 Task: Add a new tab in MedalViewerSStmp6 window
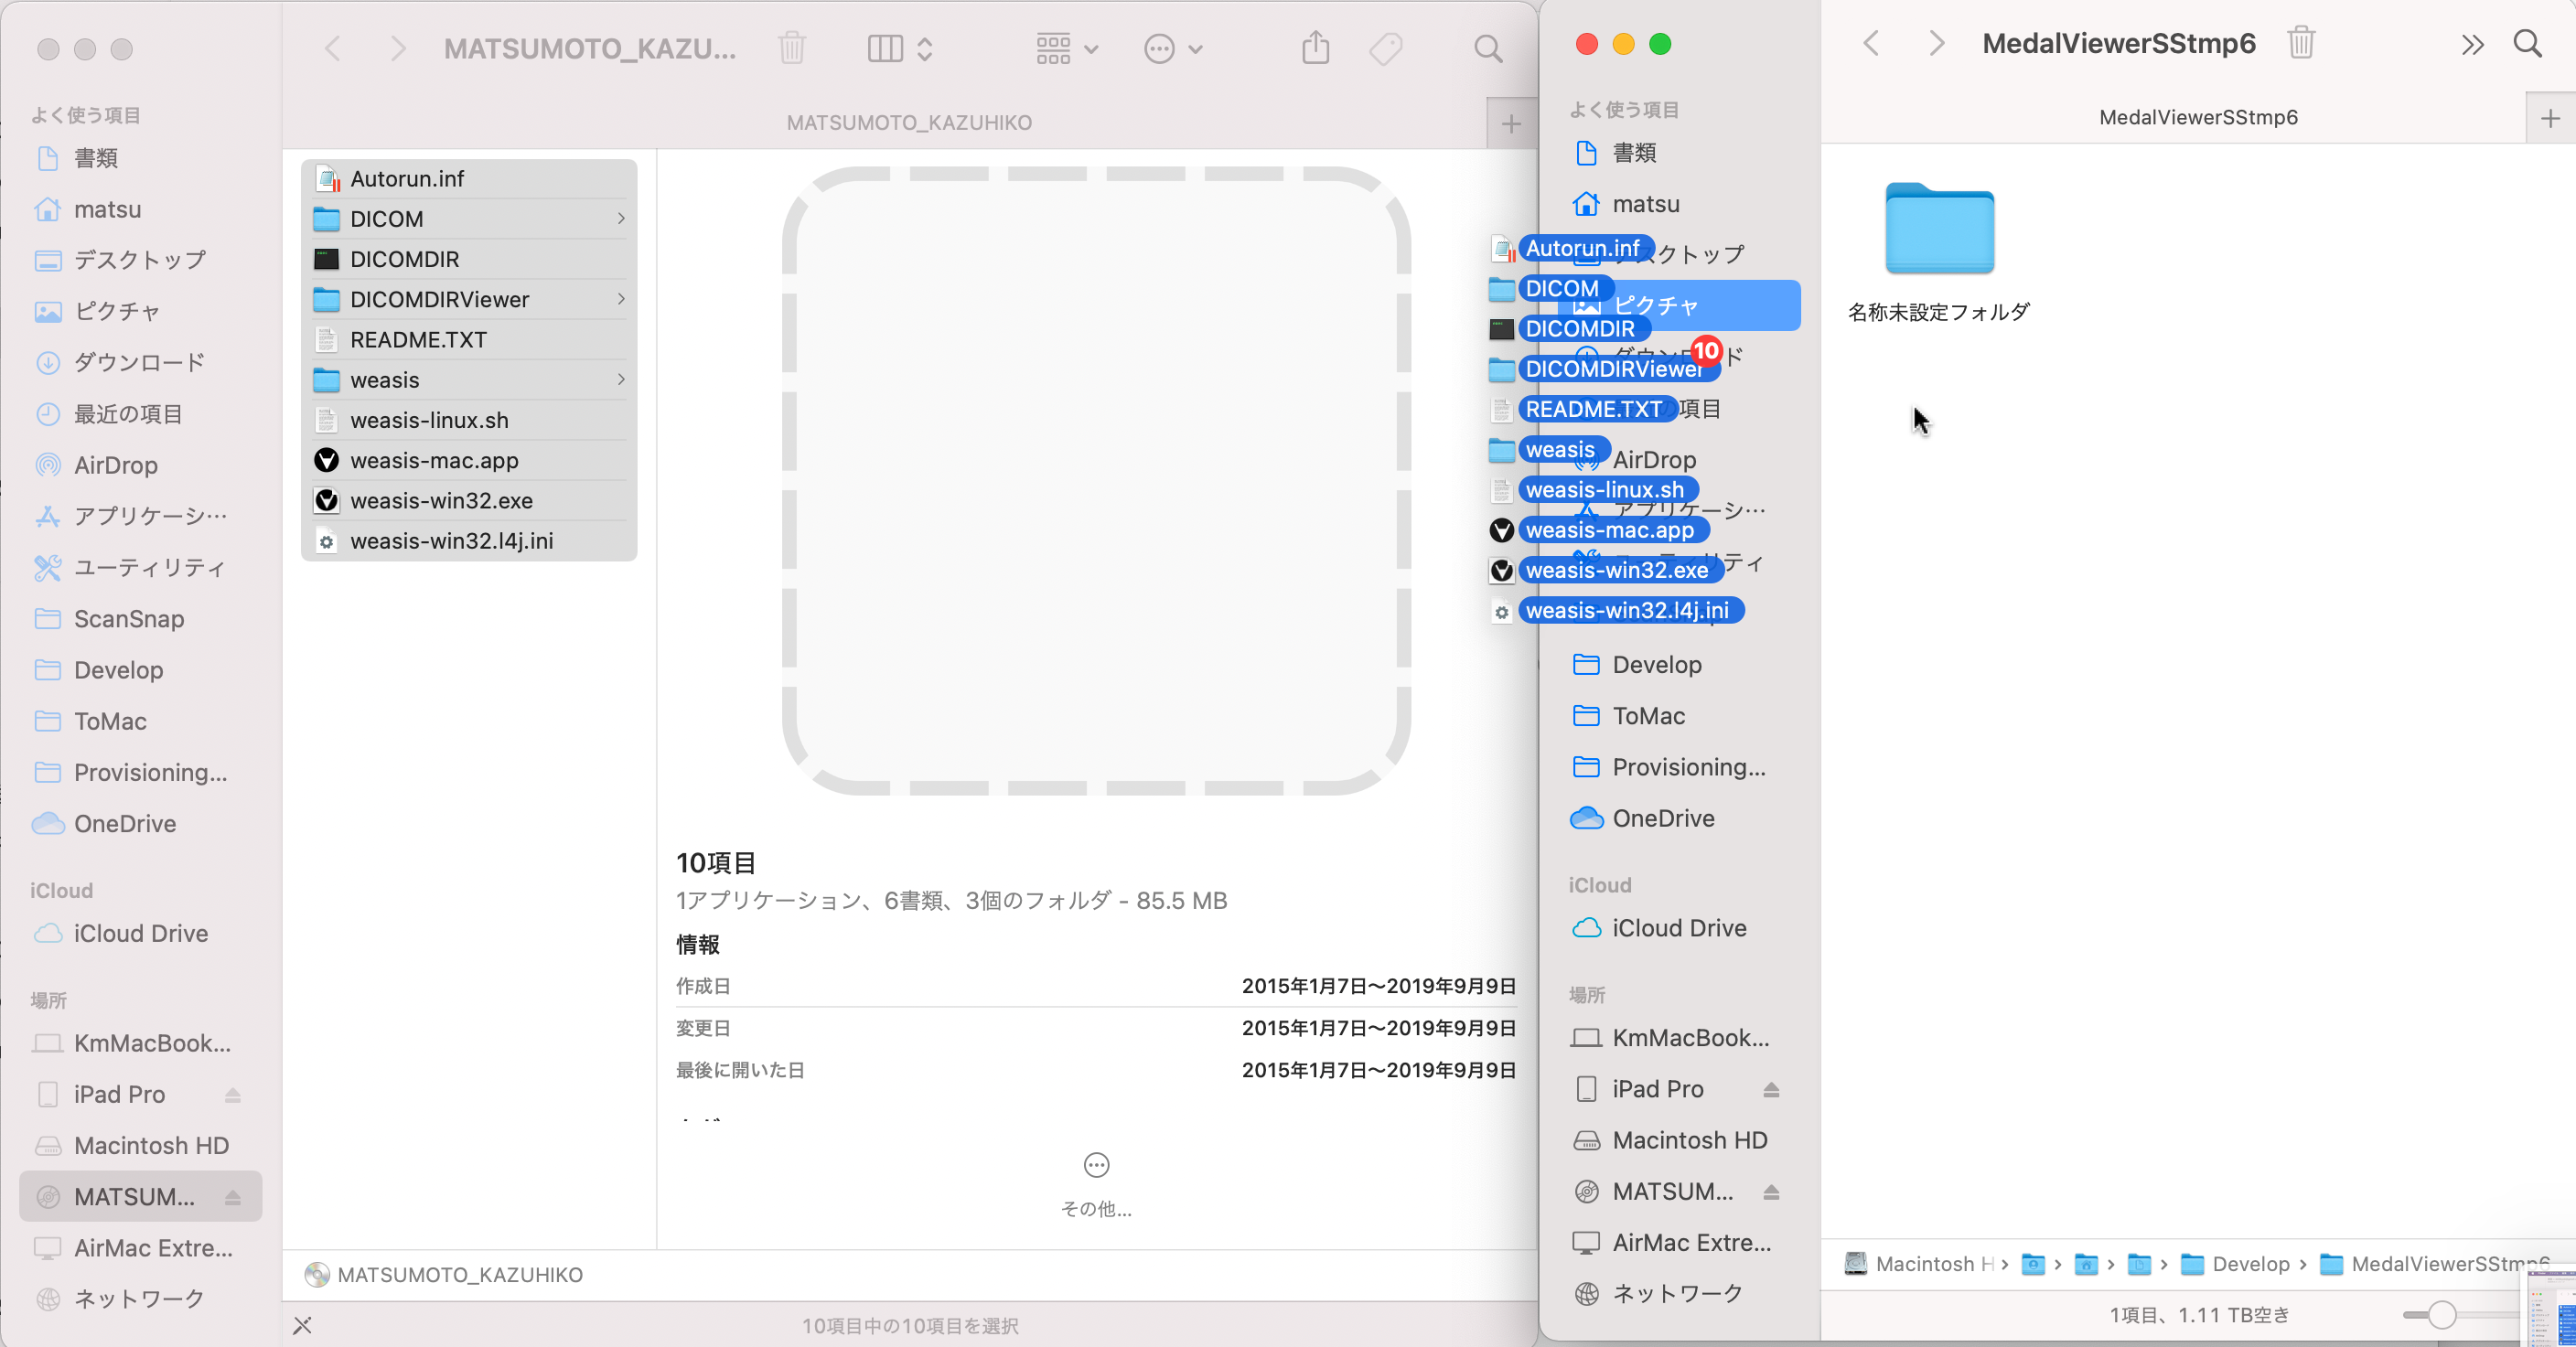tap(2550, 118)
